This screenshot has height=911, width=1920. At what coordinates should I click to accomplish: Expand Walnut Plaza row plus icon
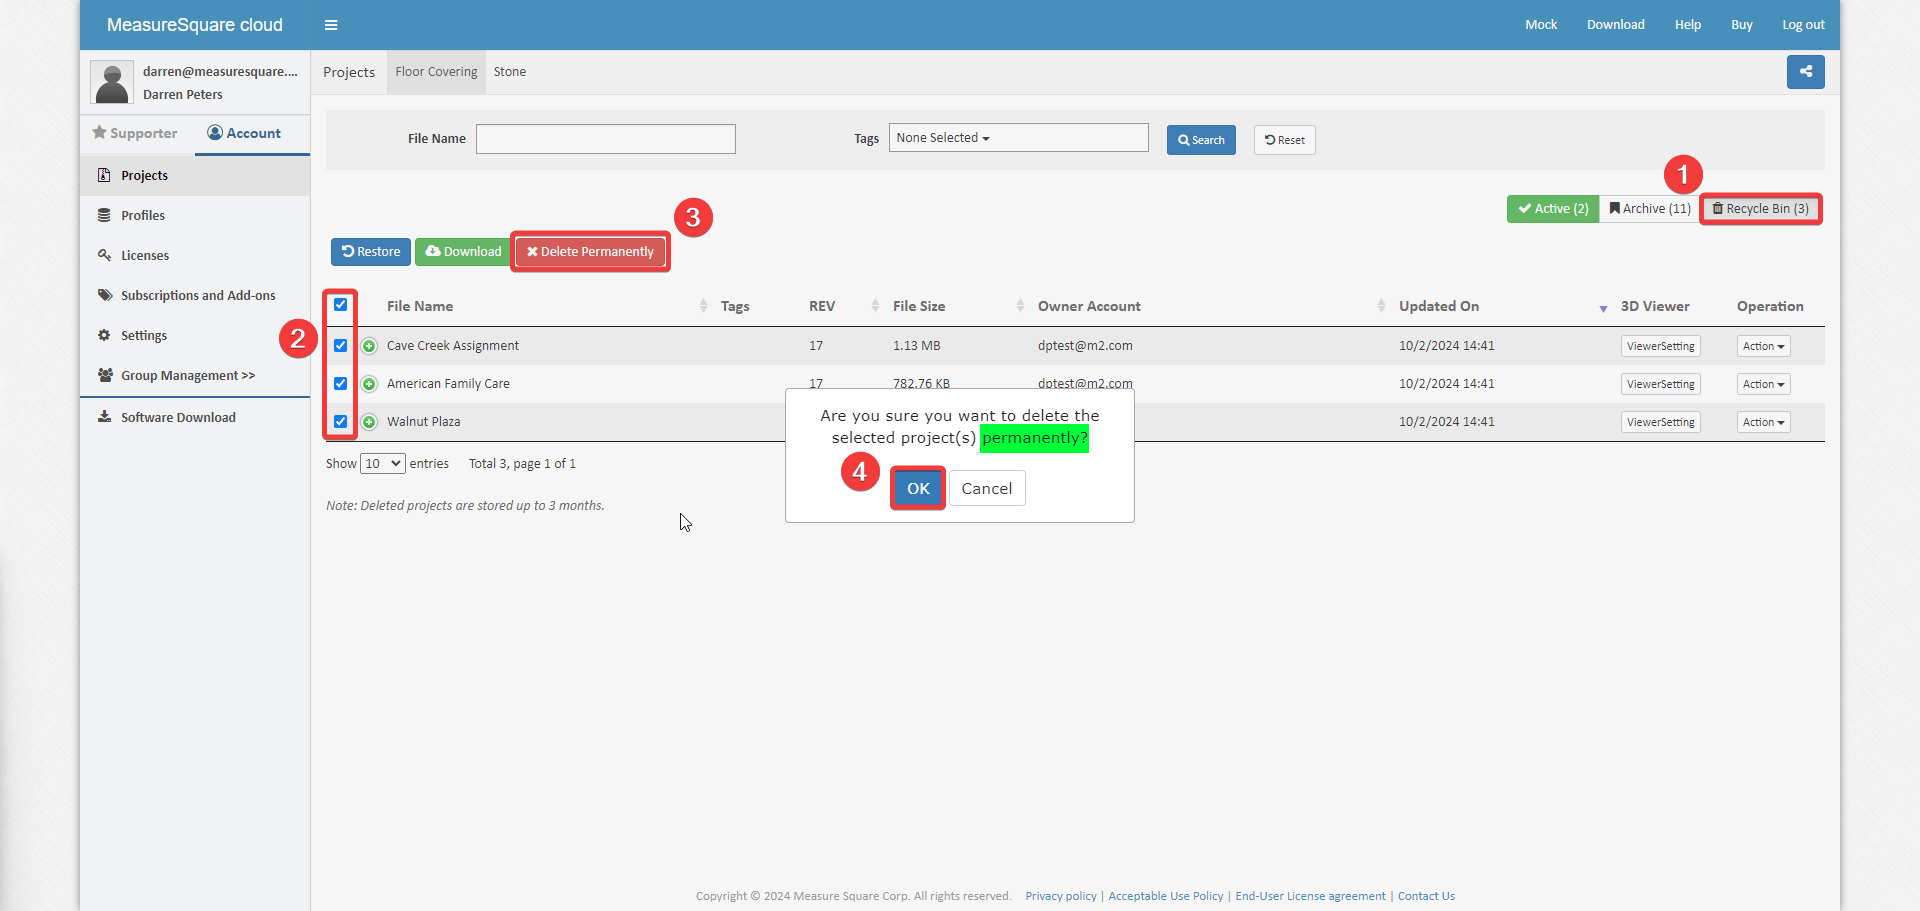pos(369,422)
